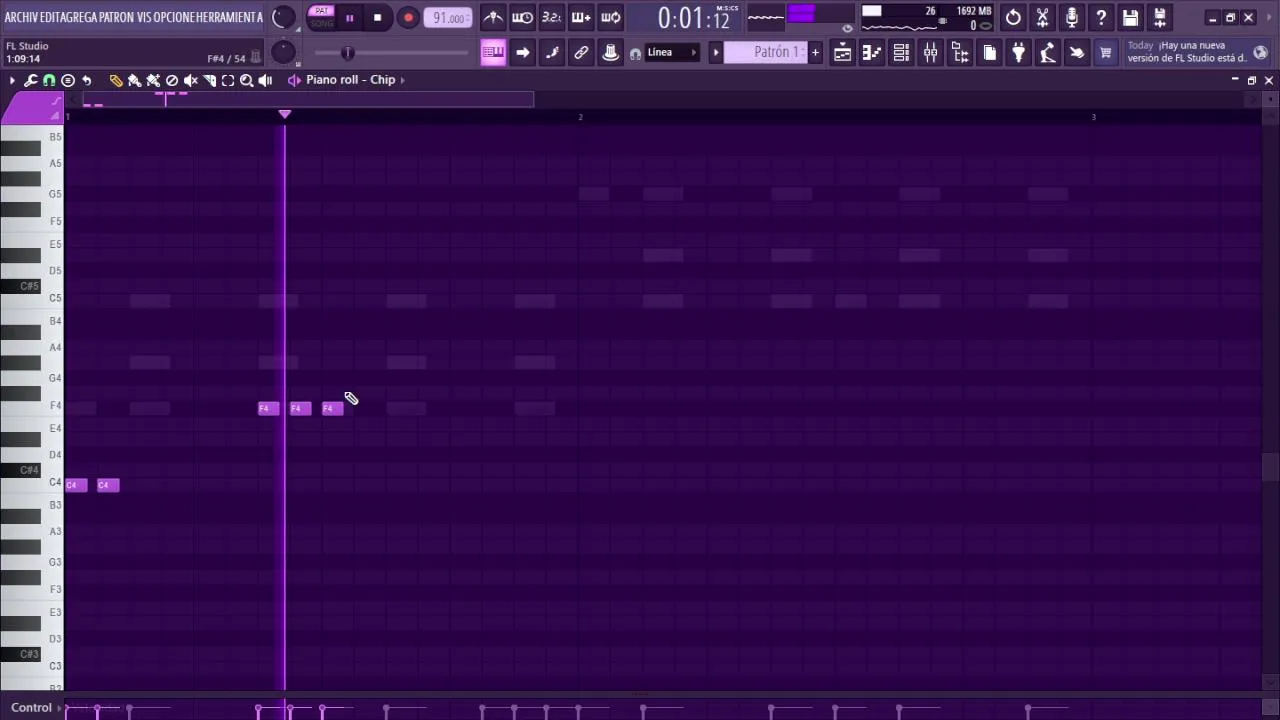1280x720 pixels.
Task: Open target channel speaker selector
Action: click(294, 80)
